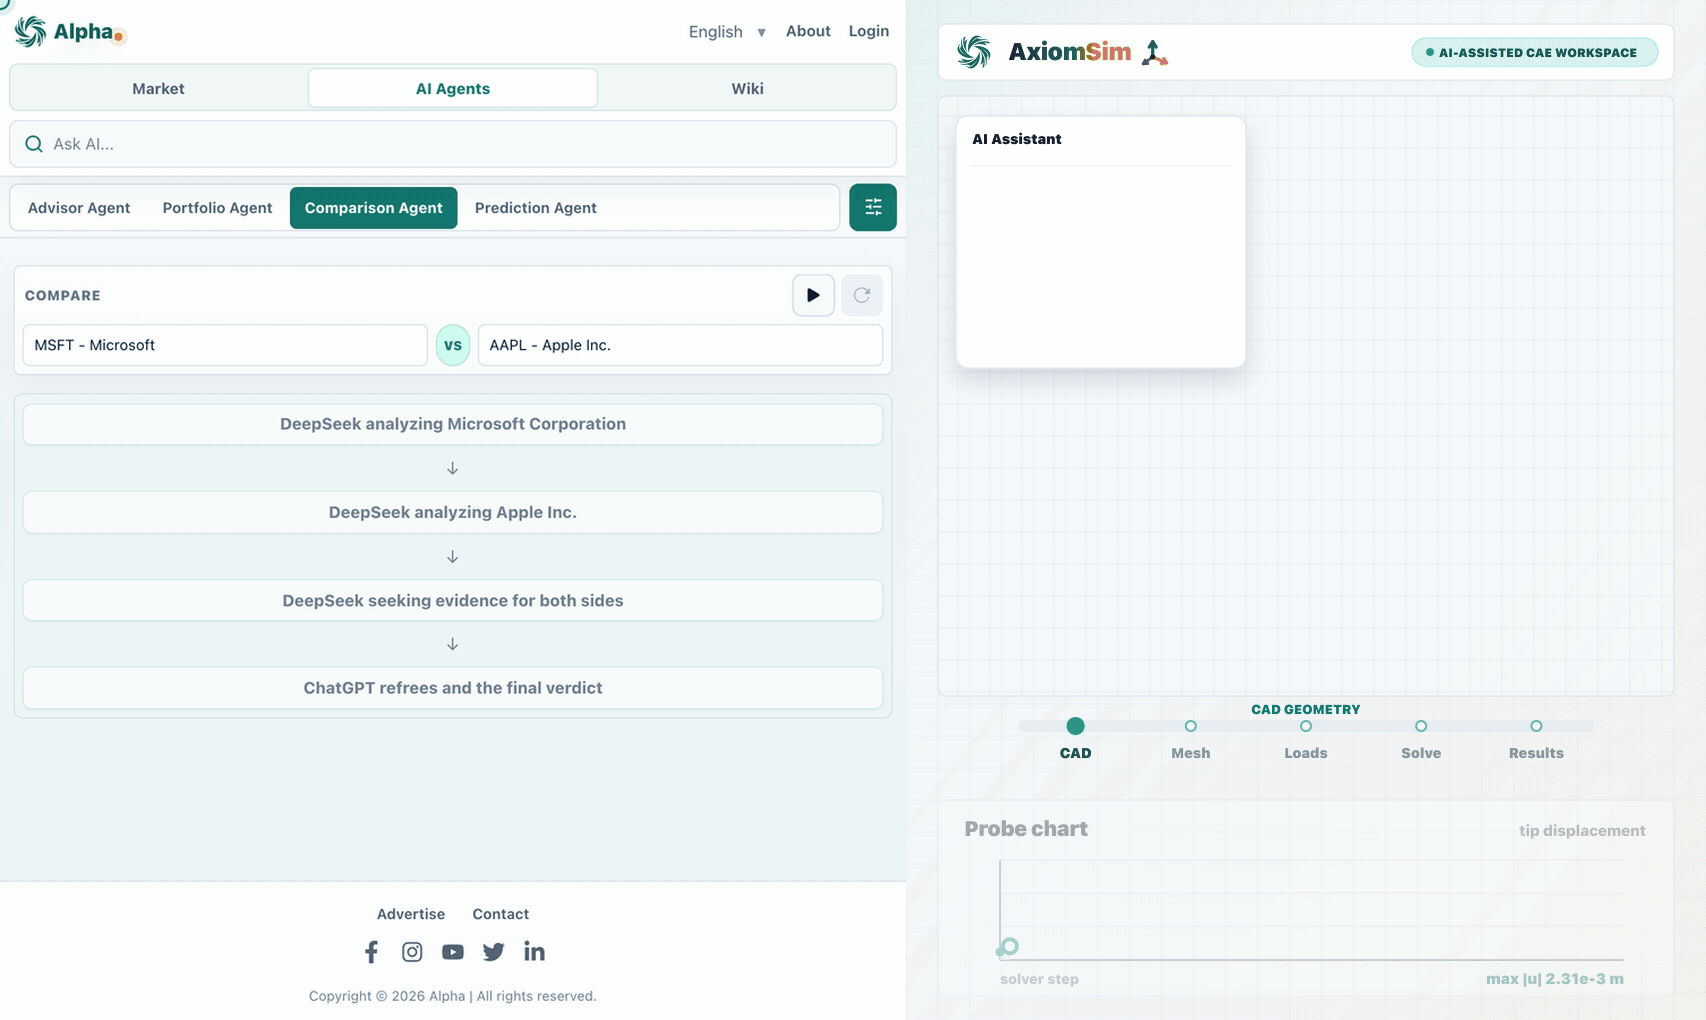
Task: Select the Prediction Agent tab
Action: 535,208
